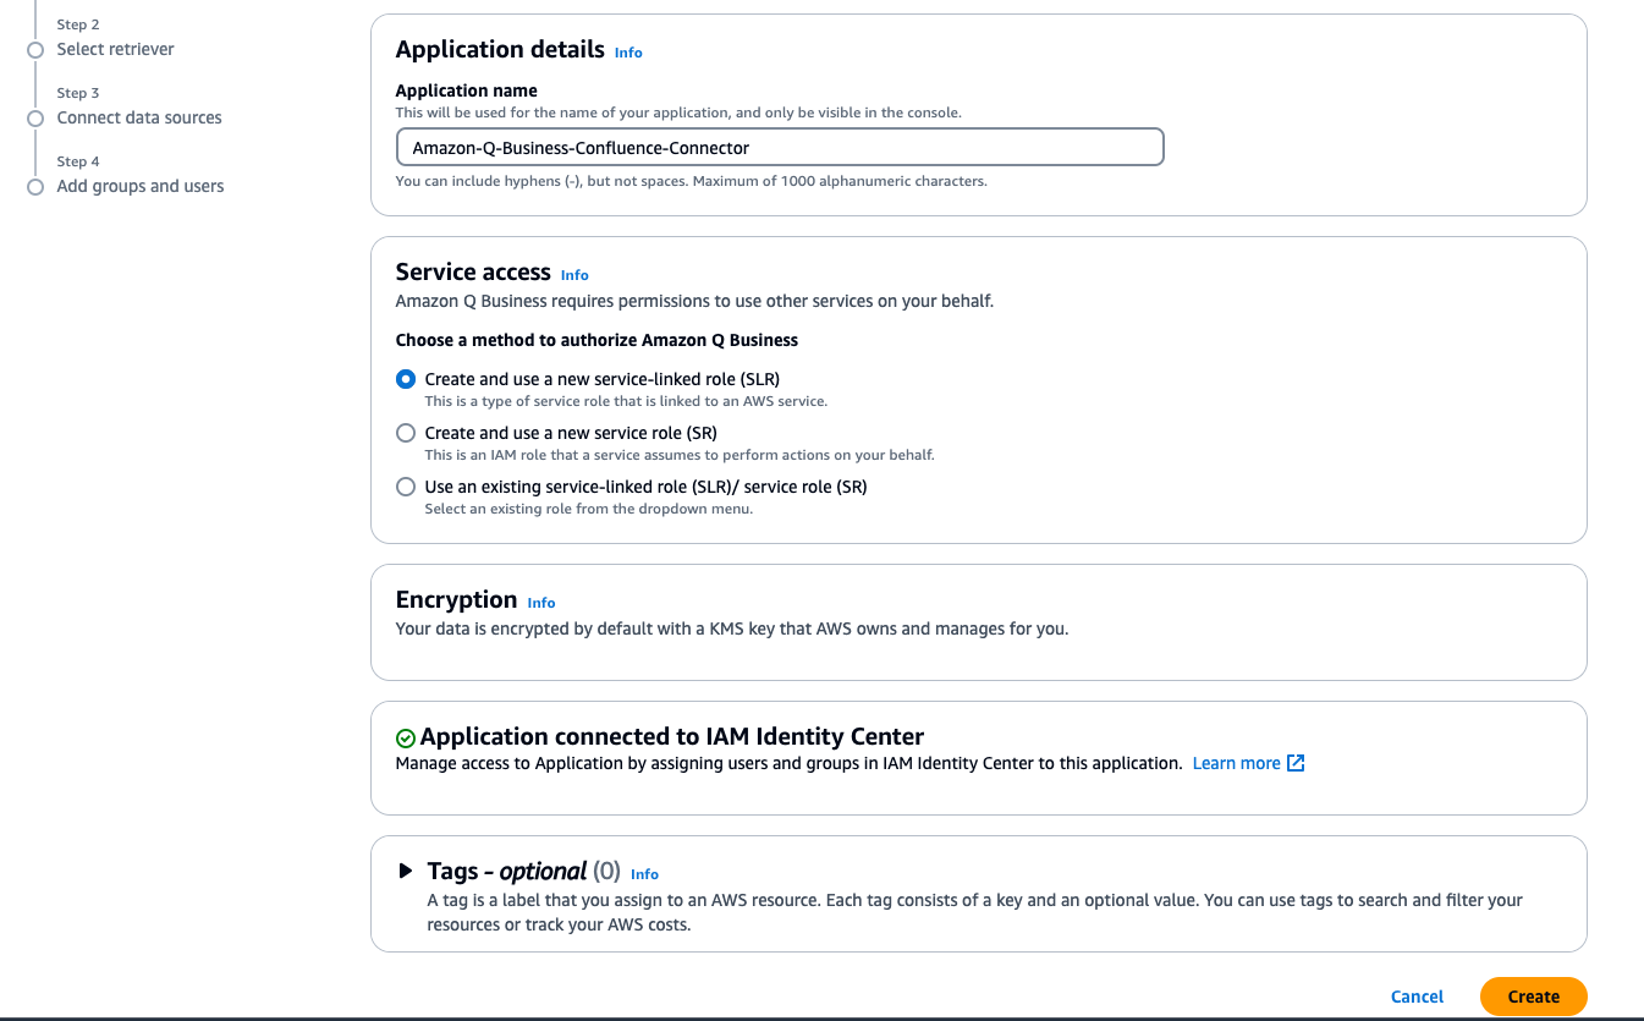Click the Cancel link button
1644x1022 pixels.
(x=1416, y=996)
